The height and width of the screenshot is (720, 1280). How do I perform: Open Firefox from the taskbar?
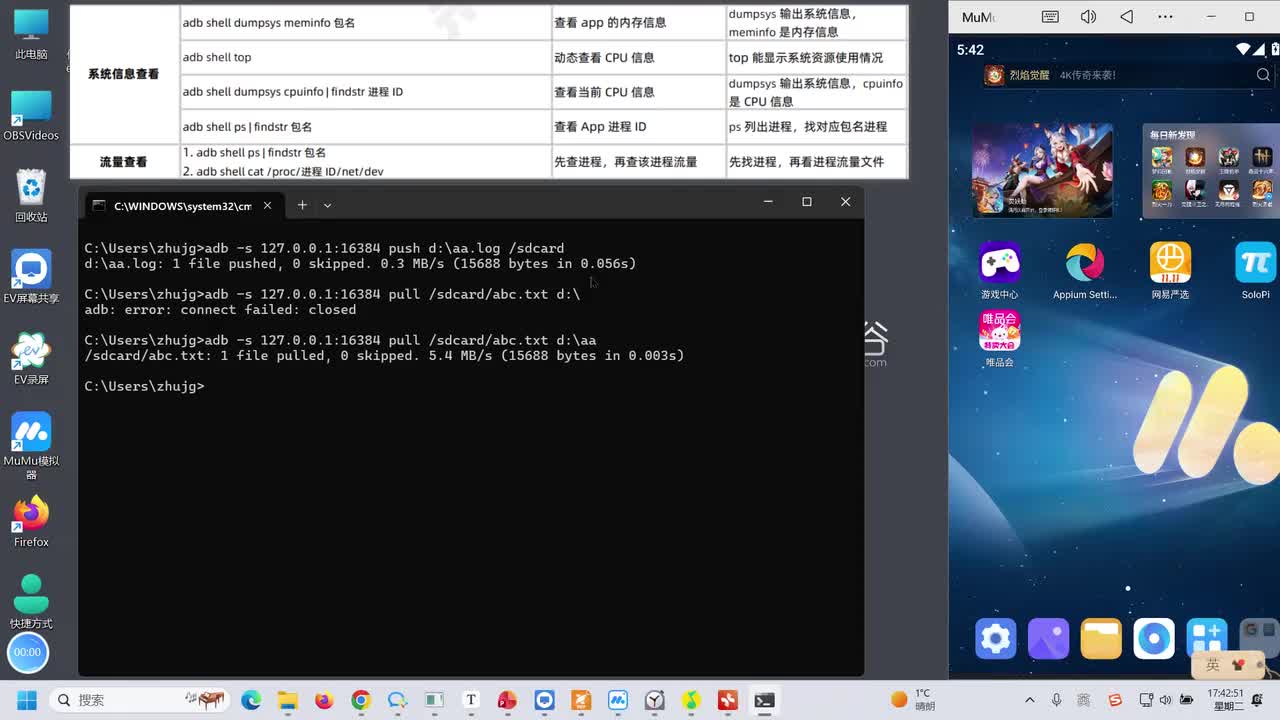[324, 700]
